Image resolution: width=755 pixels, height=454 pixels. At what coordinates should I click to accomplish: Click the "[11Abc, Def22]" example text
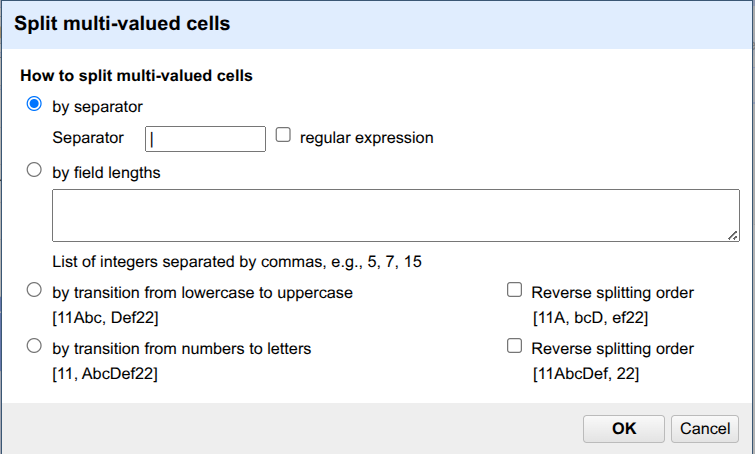coord(105,318)
